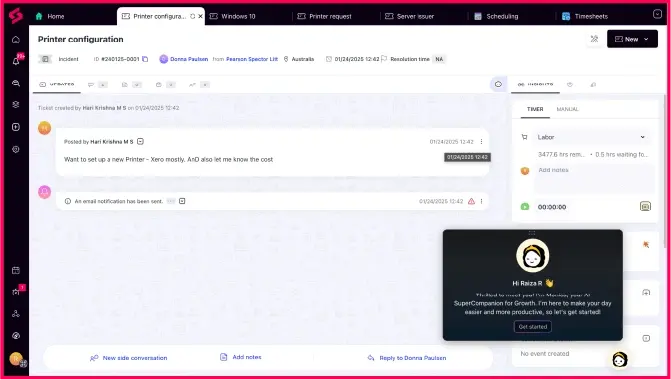The height and width of the screenshot is (380, 671).
Task: Select the Updates ticket tab
Action: tap(57, 85)
